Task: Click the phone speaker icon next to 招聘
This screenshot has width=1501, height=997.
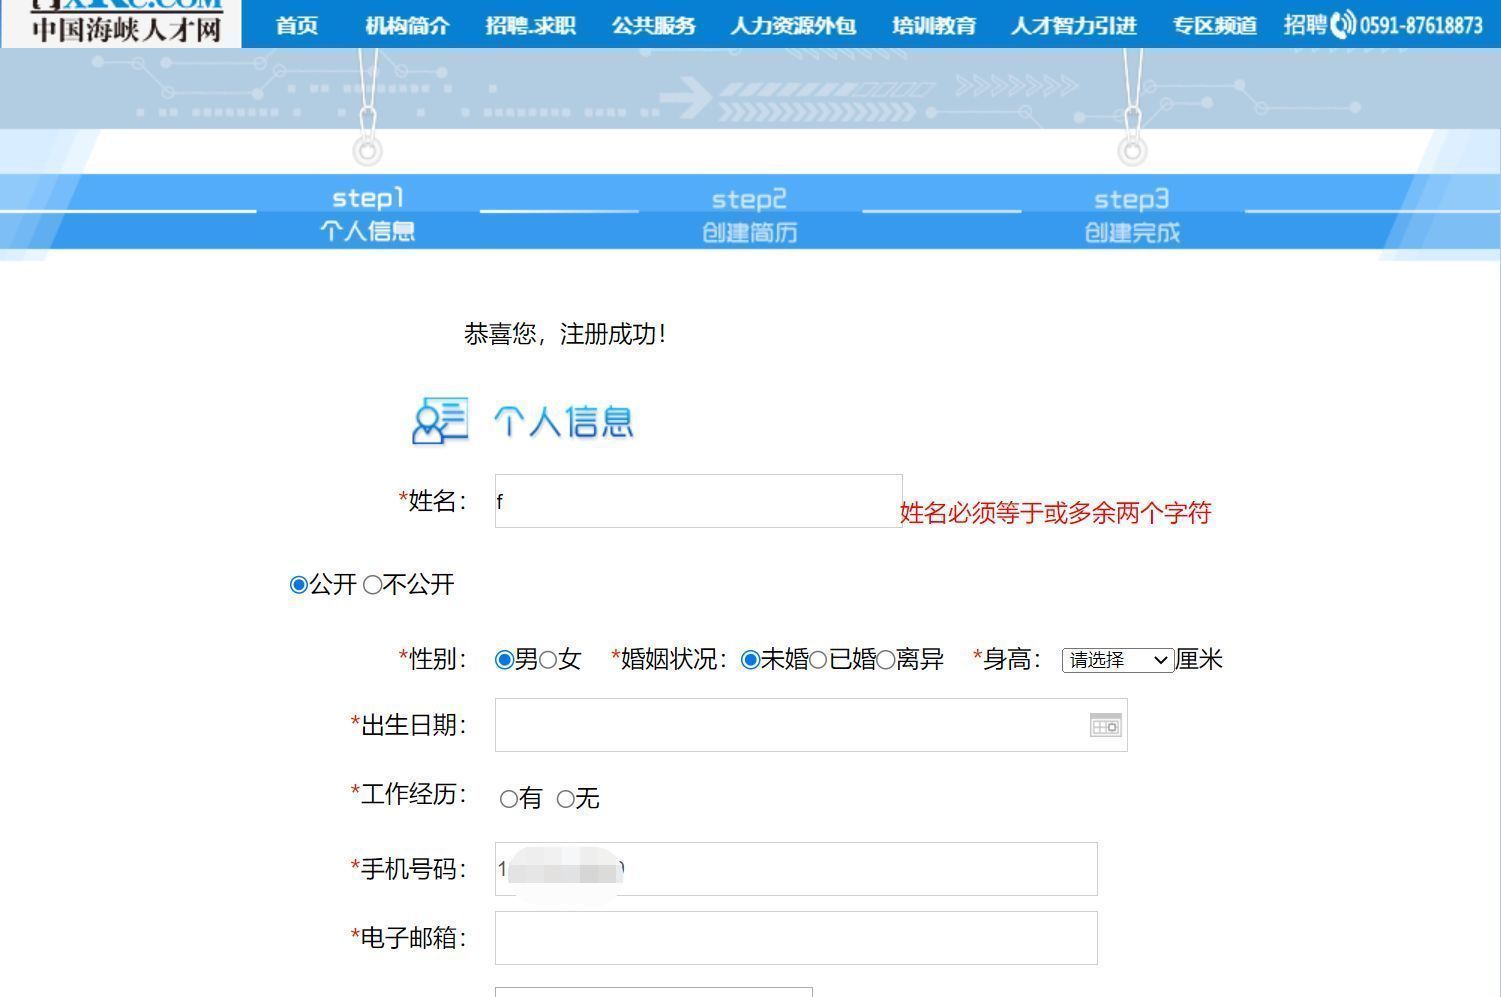Action: (1341, 25)
